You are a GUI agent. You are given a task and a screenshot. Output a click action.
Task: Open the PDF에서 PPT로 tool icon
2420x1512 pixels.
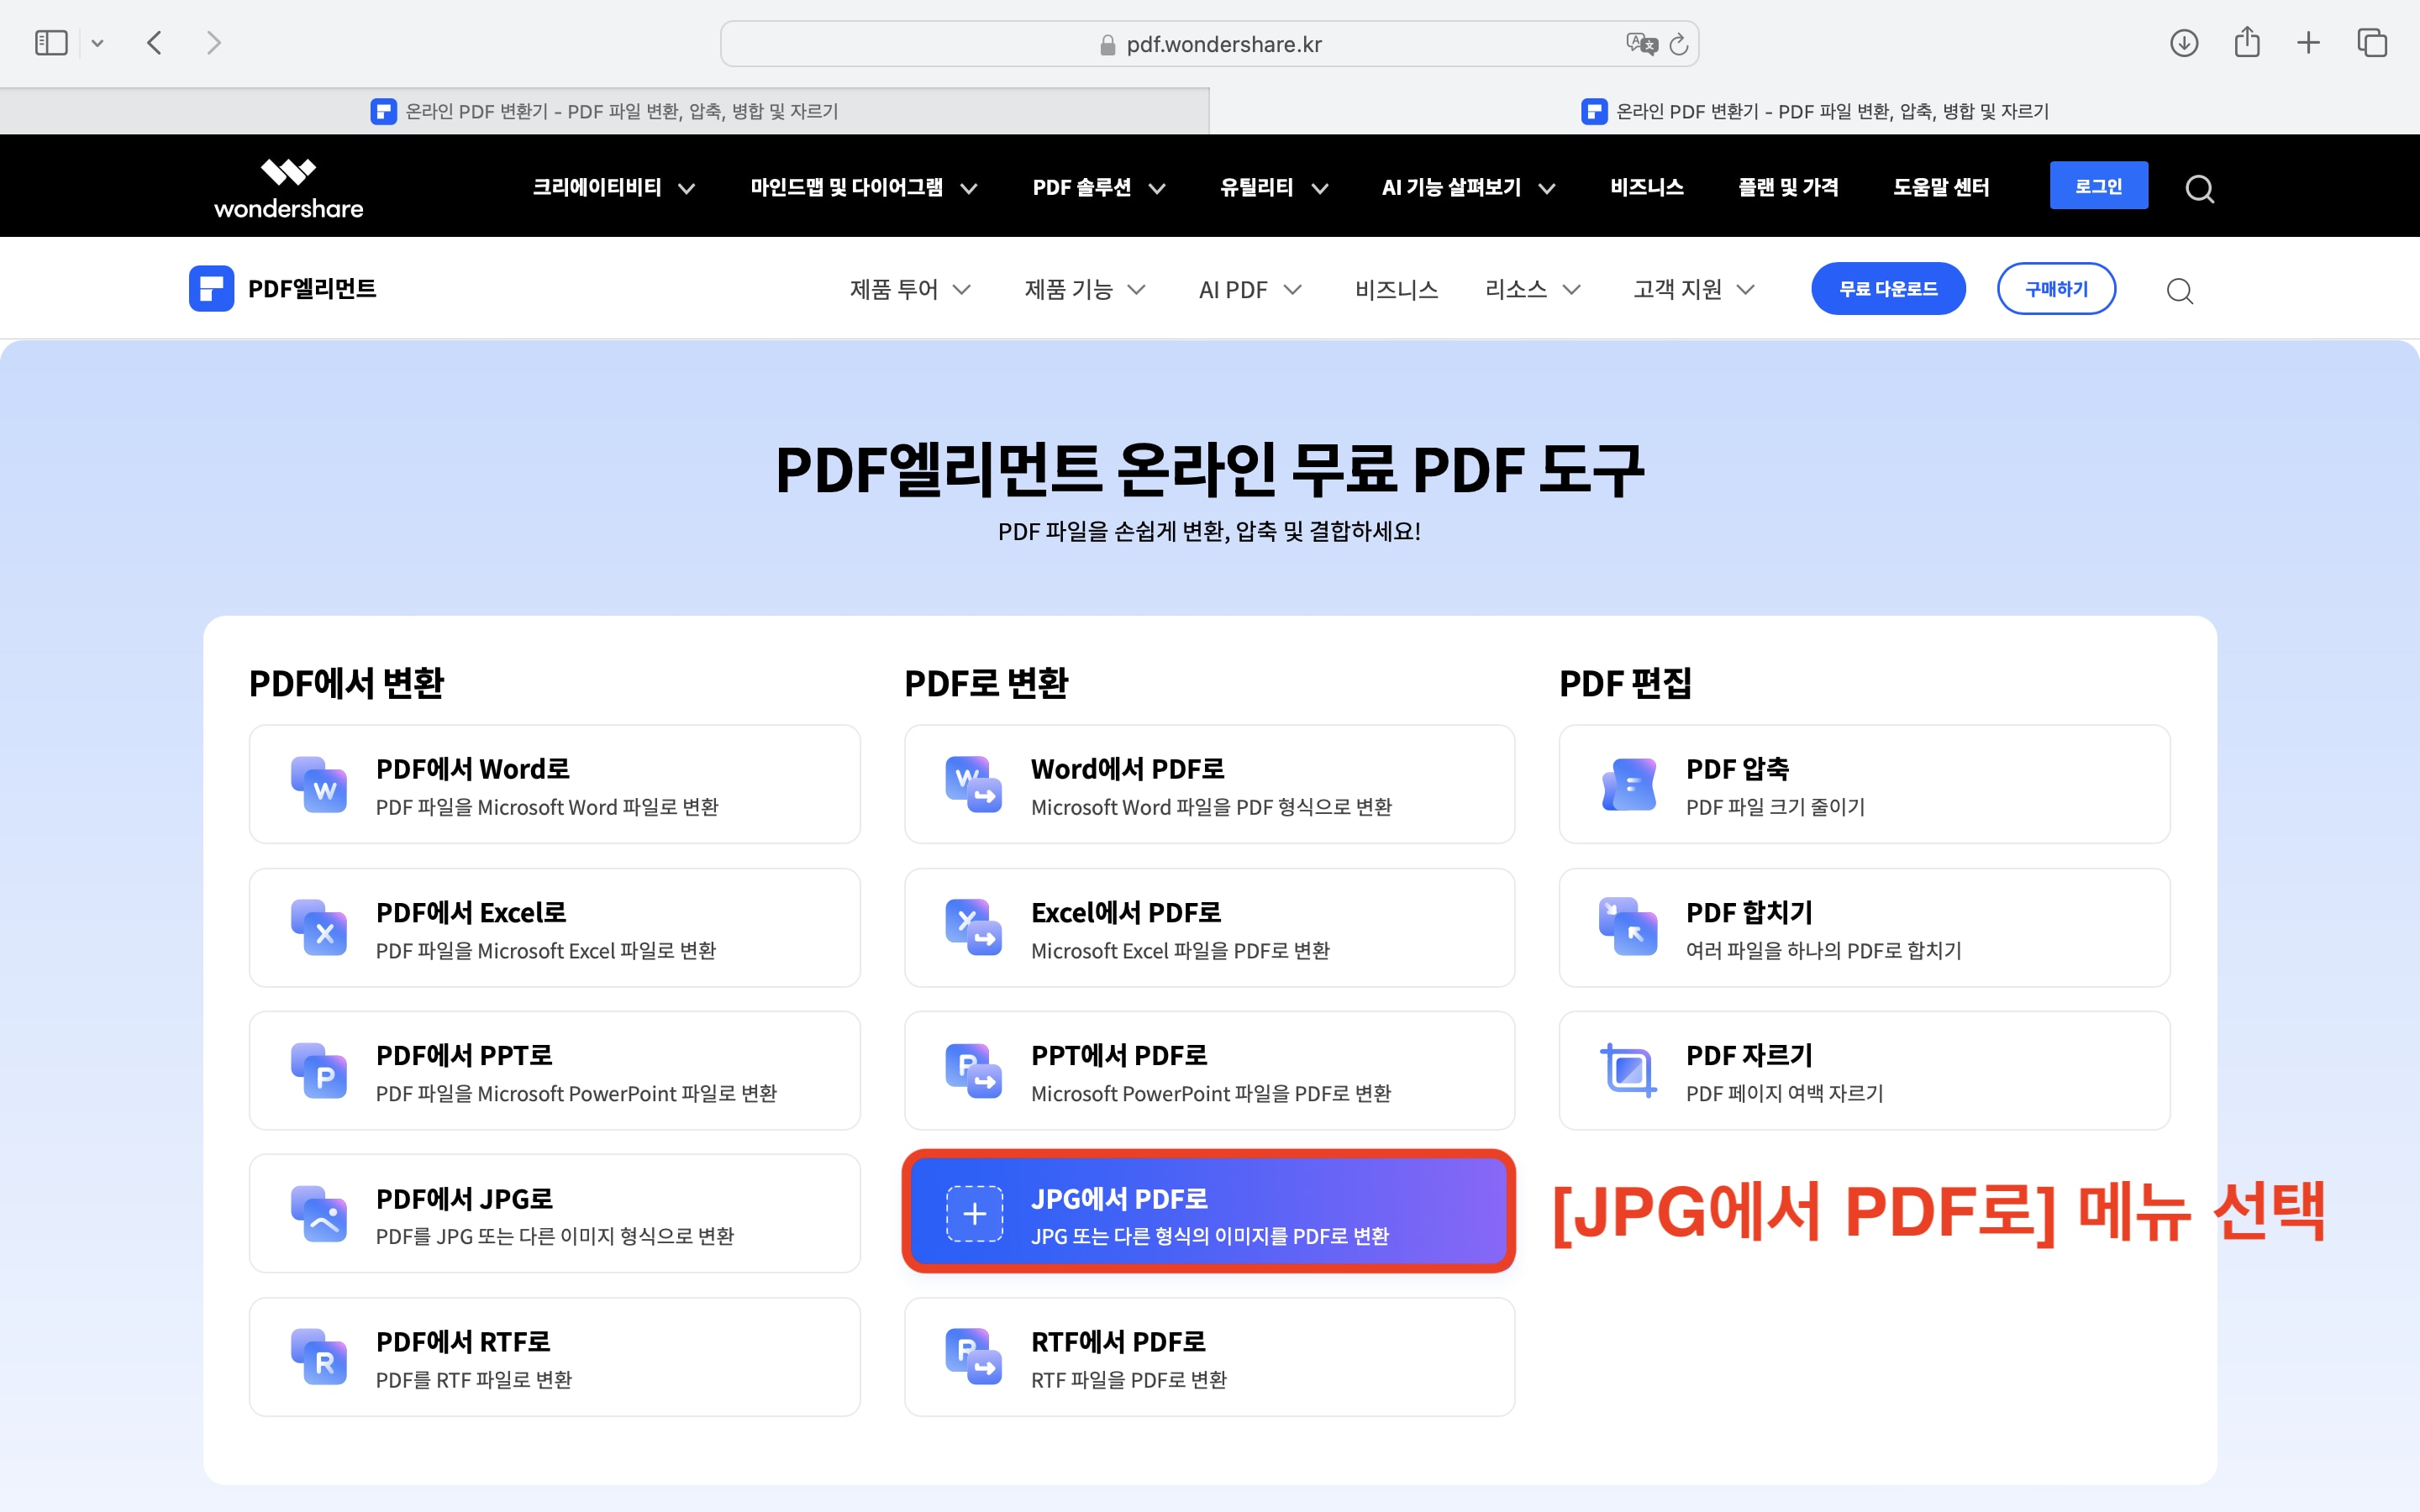coord(322,1071)
